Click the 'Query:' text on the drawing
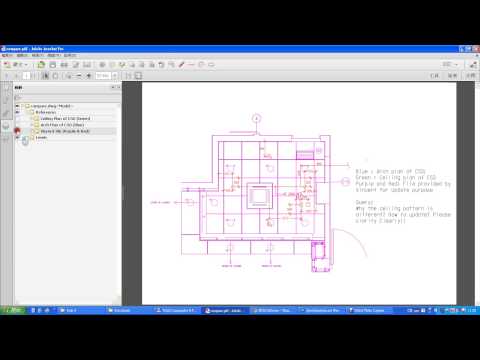Image resolution: width=480 pixels, height=360 pixels. (x=365, y=202)
